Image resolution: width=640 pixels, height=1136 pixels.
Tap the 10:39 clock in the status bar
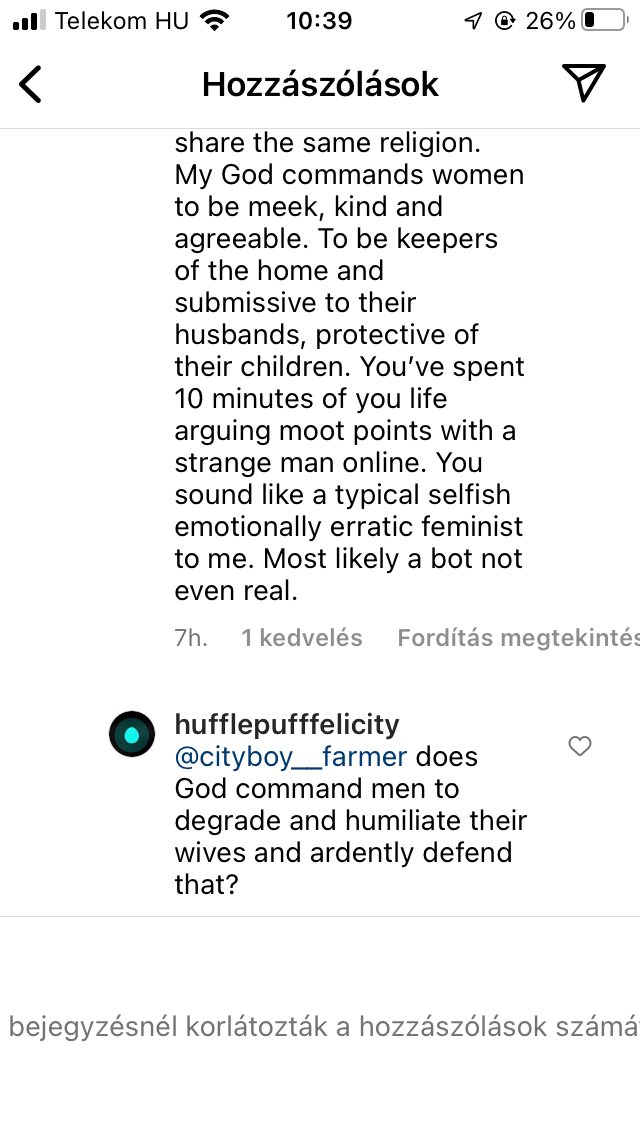[x=319, y=21]
